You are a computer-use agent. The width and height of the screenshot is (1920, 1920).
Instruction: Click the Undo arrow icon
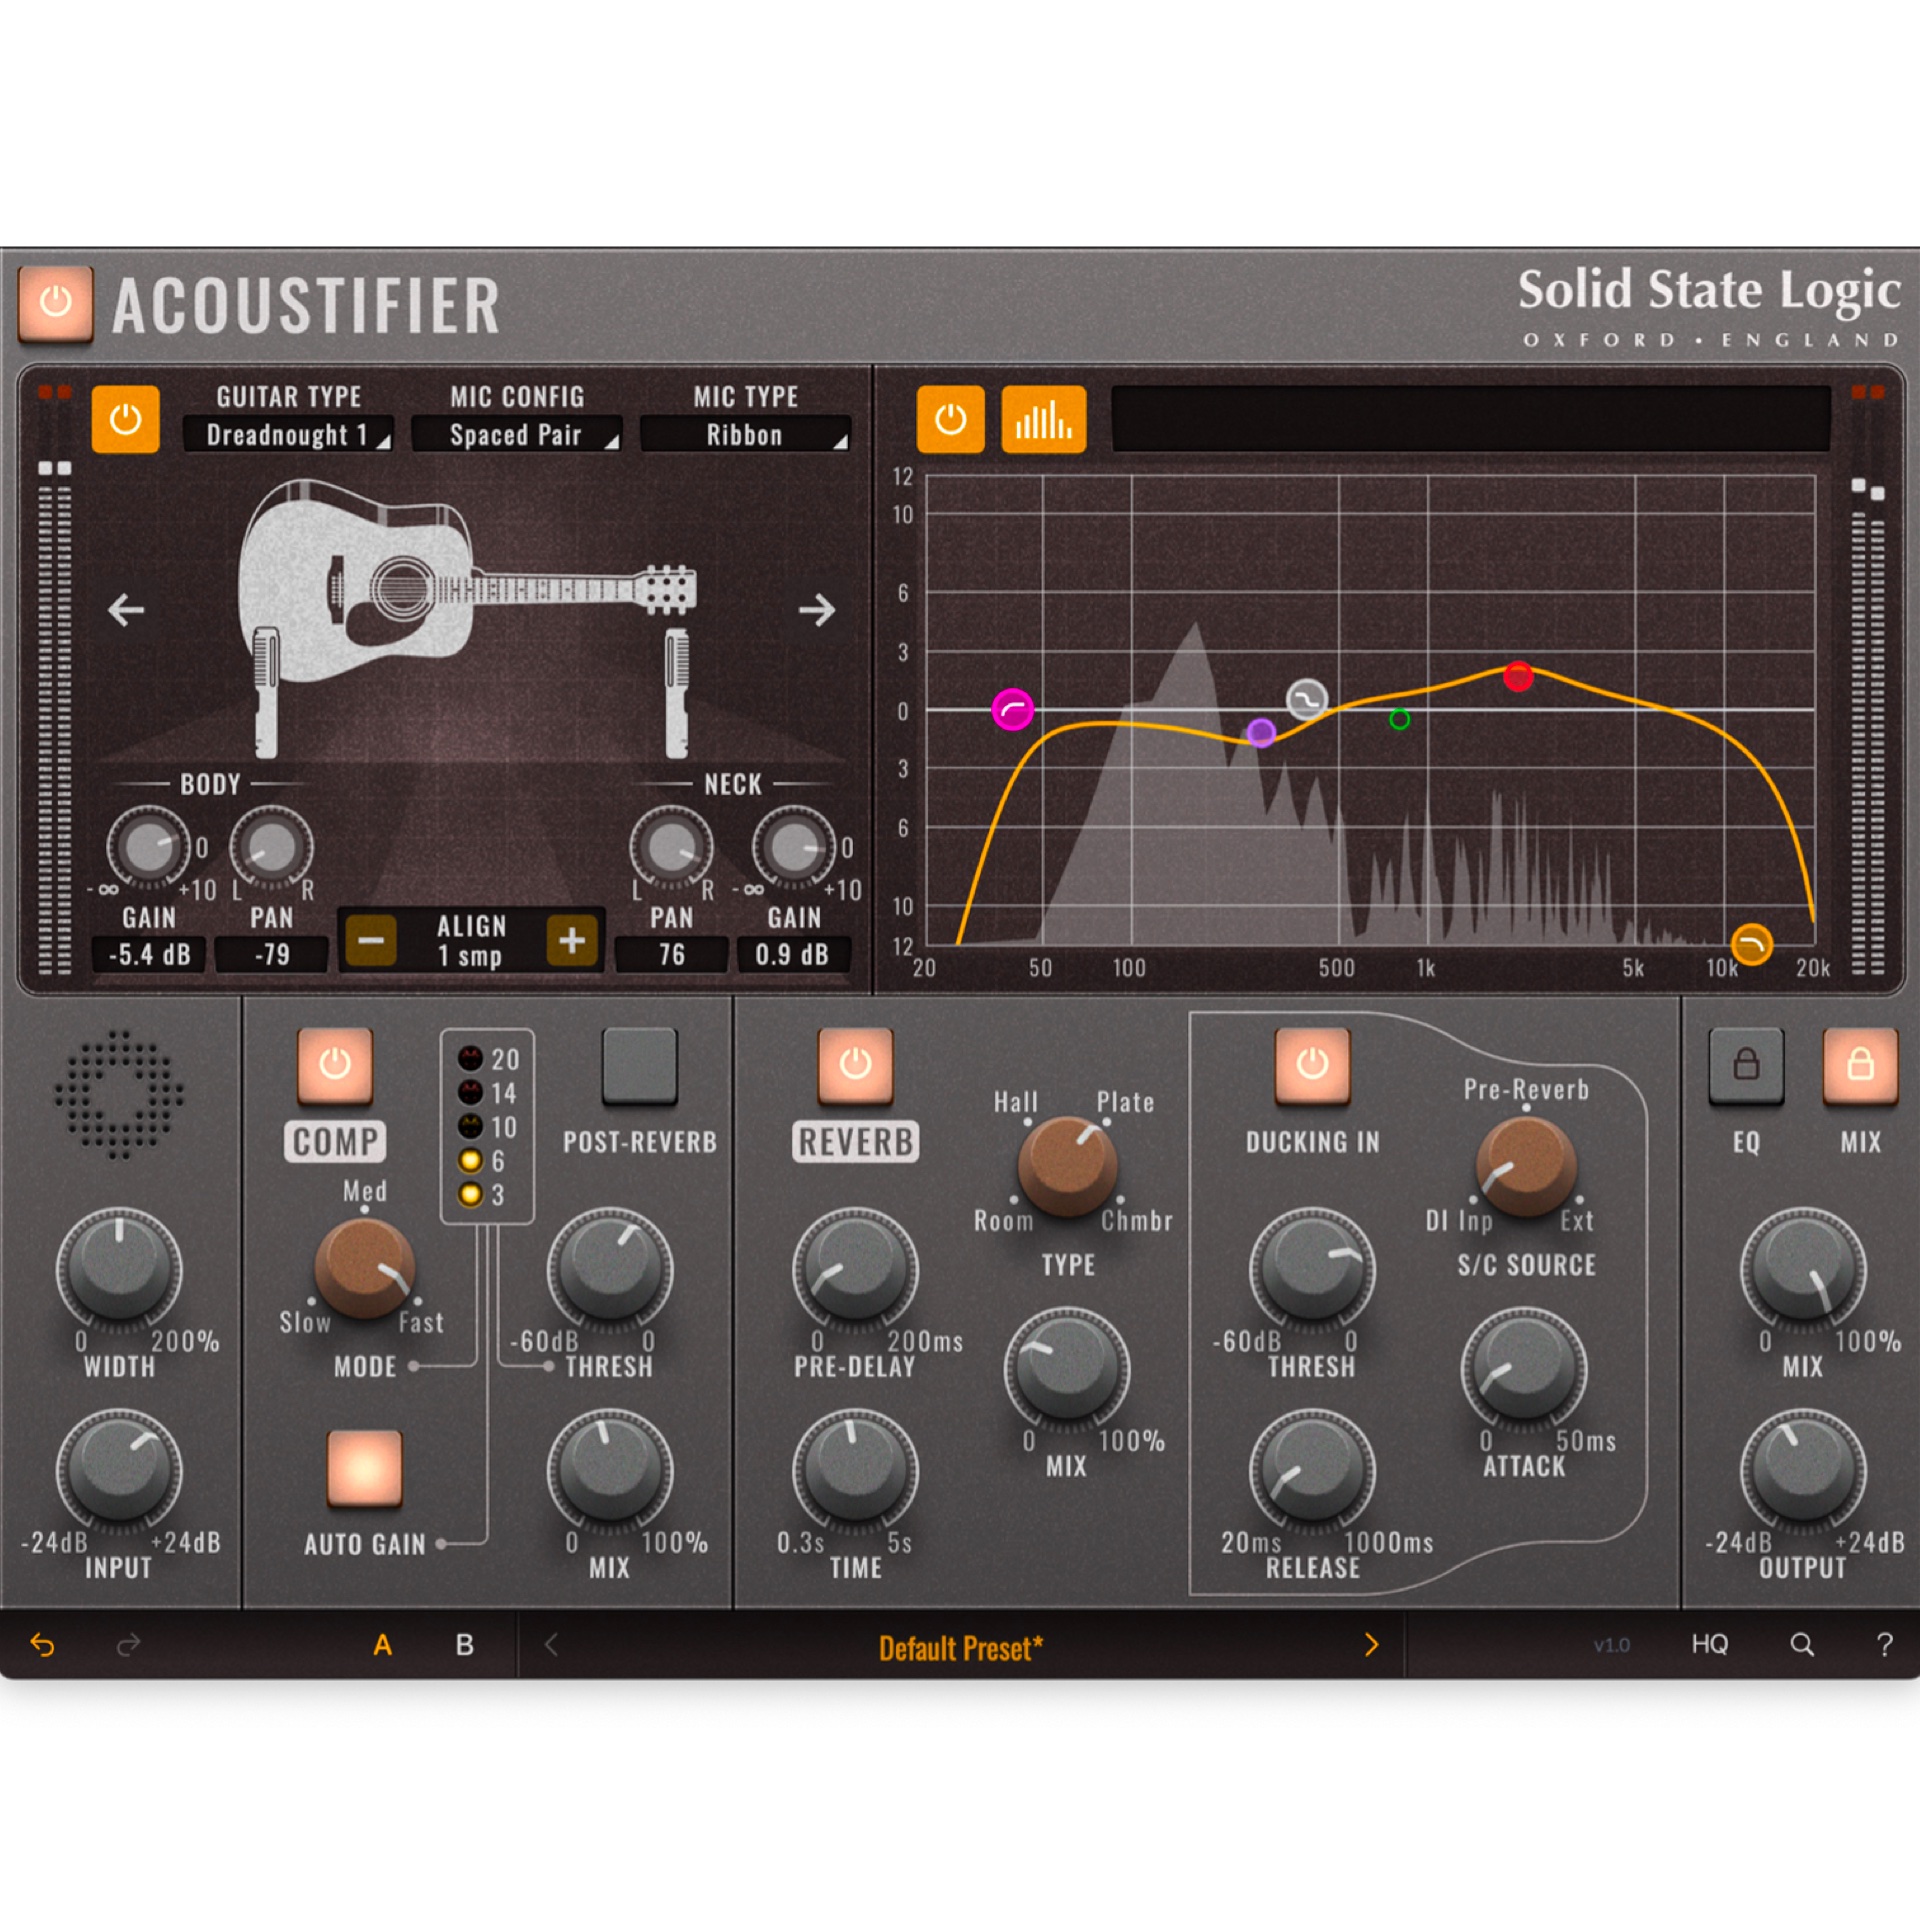pyautogui.click(x=42, y=1645)
